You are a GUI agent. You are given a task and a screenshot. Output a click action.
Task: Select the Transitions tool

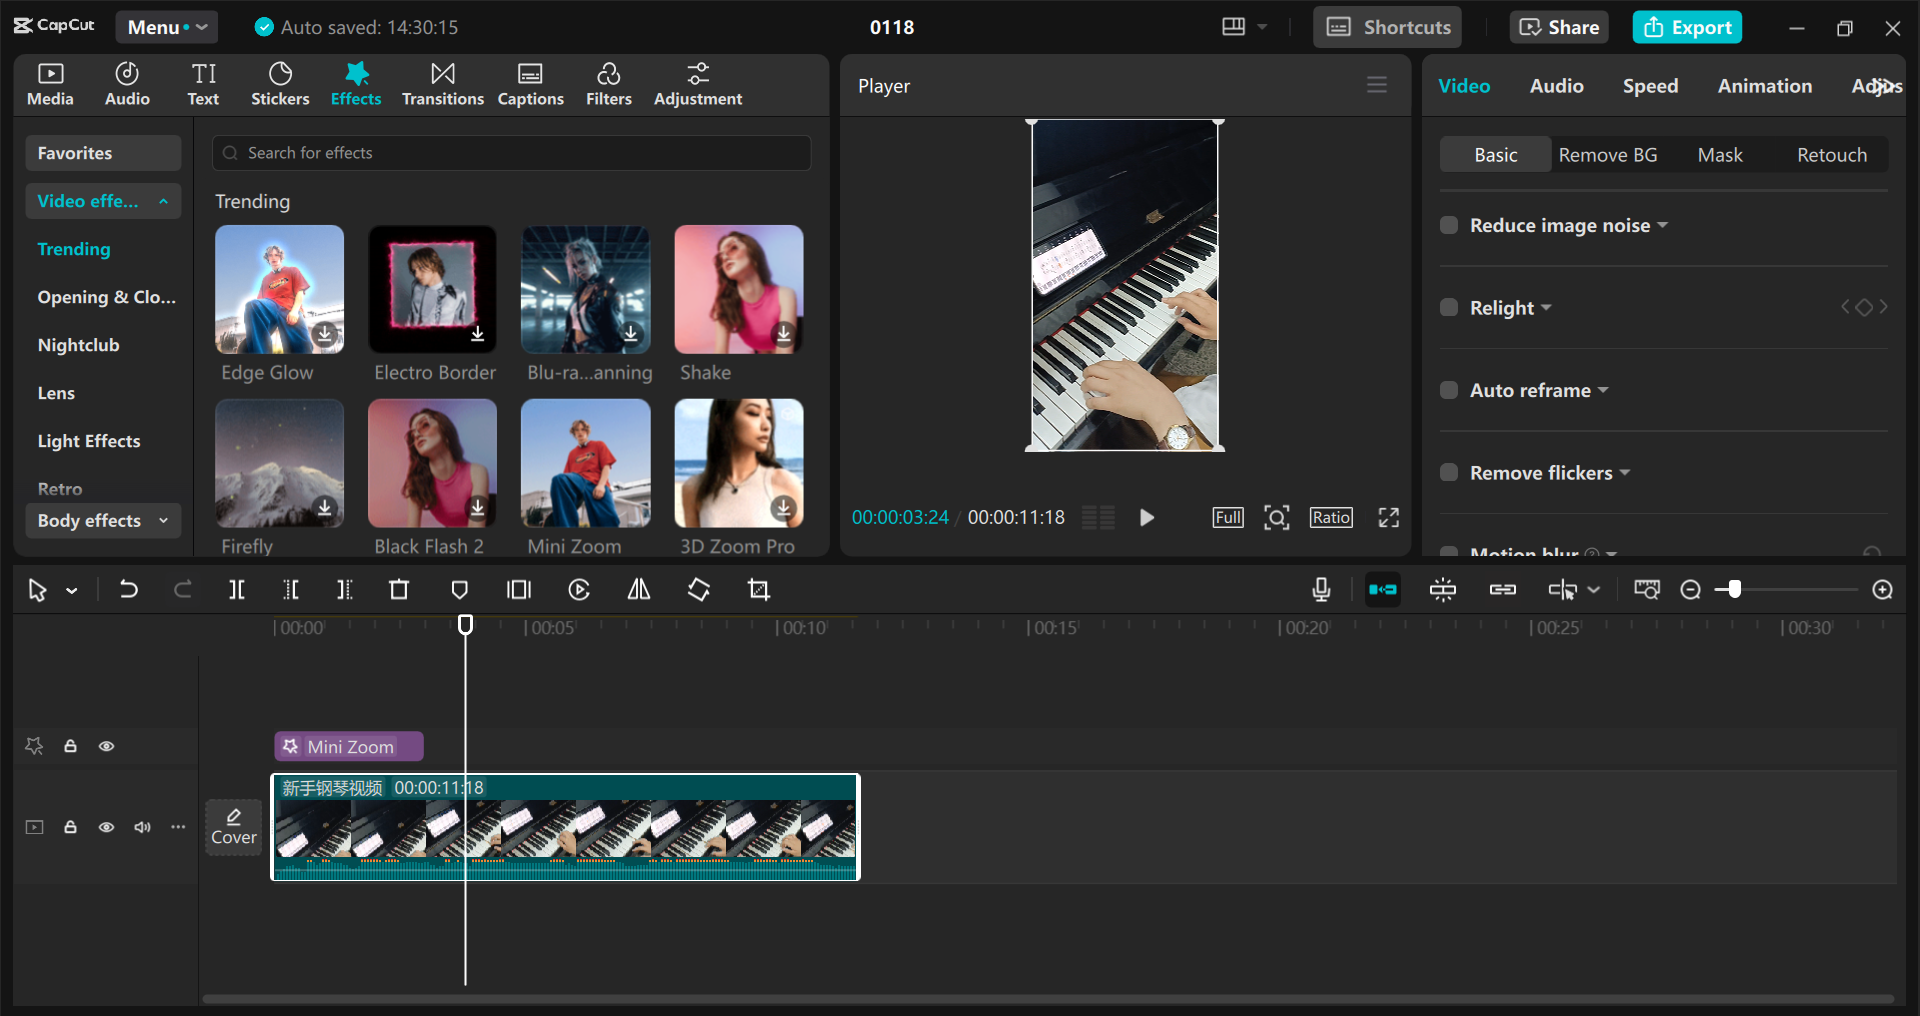443,83
